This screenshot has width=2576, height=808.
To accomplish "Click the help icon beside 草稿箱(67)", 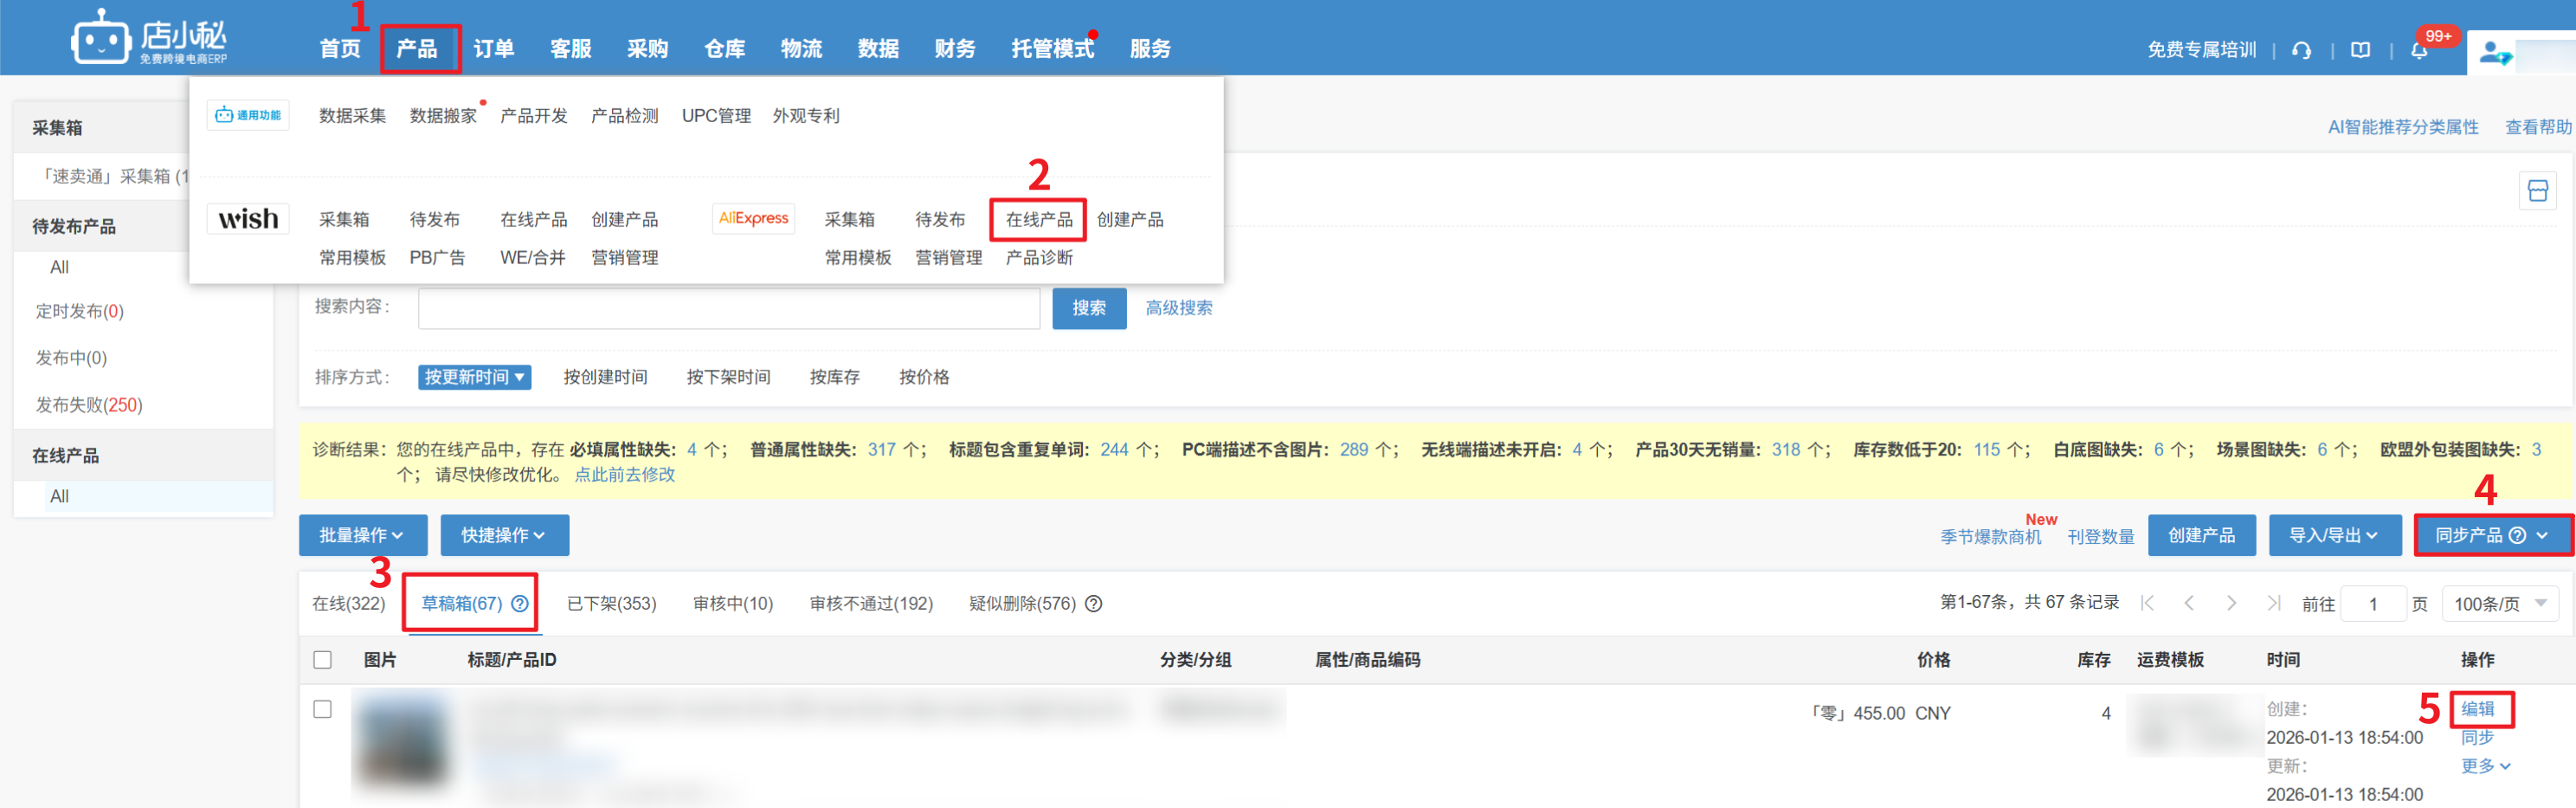I will click(x=520, y=603).
